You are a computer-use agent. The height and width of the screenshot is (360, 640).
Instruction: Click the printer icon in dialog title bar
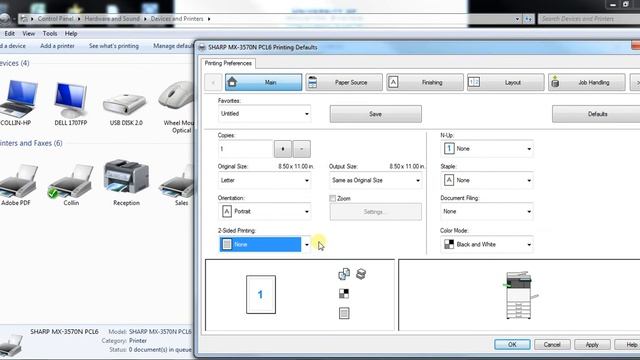point(202,47)
